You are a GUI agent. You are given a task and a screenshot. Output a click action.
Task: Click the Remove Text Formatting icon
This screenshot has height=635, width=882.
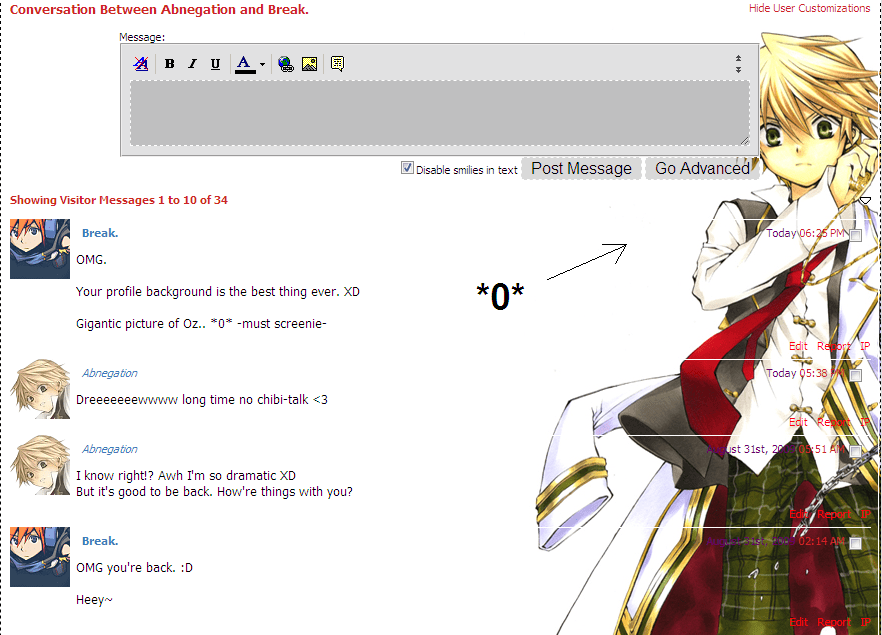(x=141, y=64)
